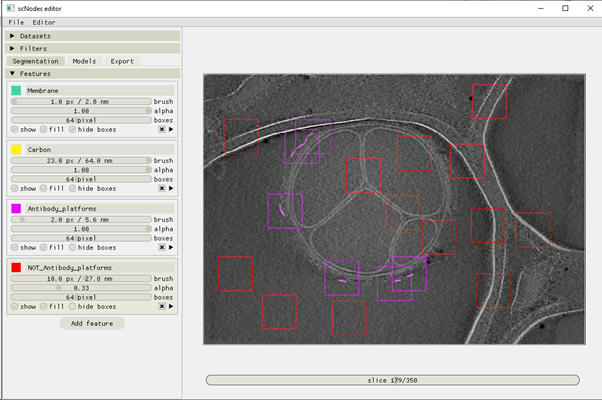Toggle fill for Carbon feature

click(x=43, y=188)
